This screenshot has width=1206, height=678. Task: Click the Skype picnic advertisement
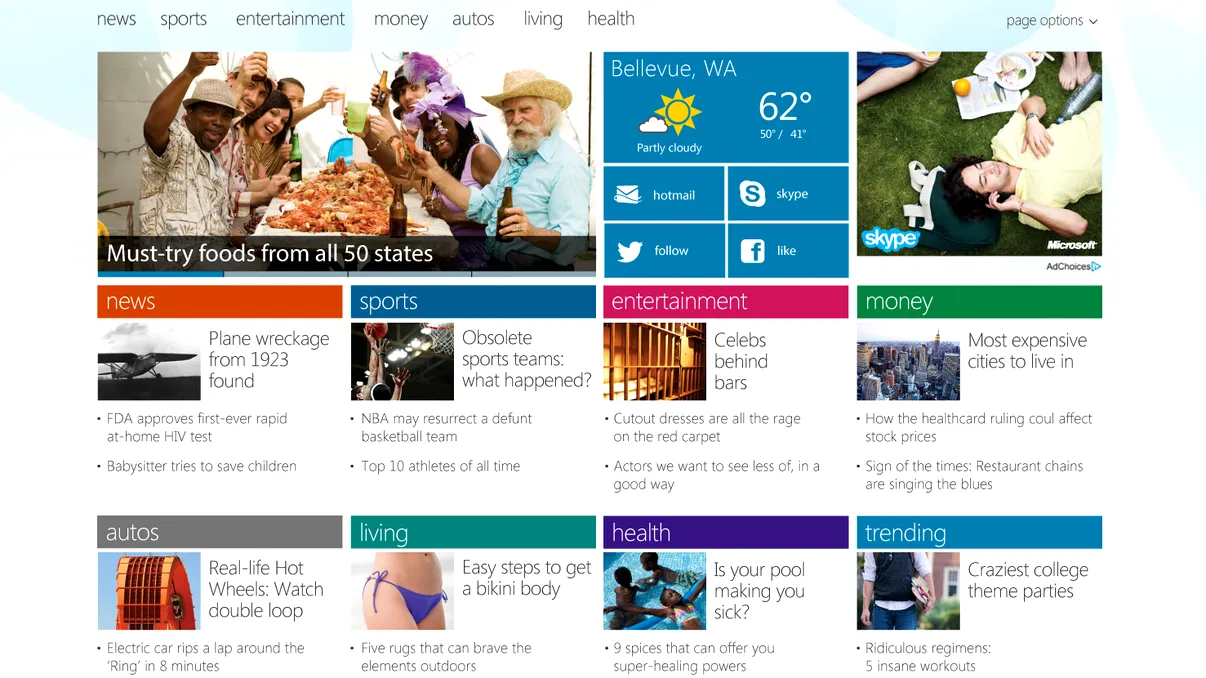click(x=979, y=154)
